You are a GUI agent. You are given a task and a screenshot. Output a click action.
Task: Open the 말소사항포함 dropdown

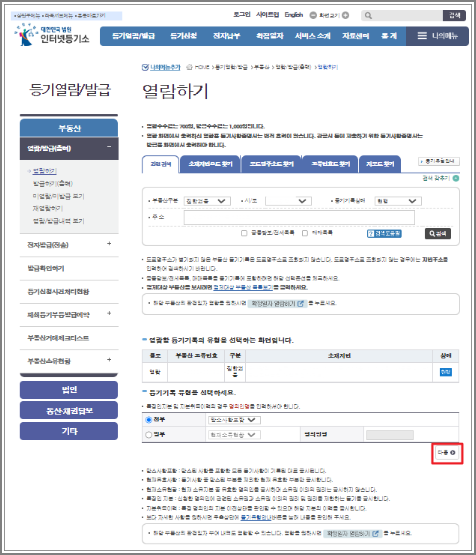pos(234,420)
